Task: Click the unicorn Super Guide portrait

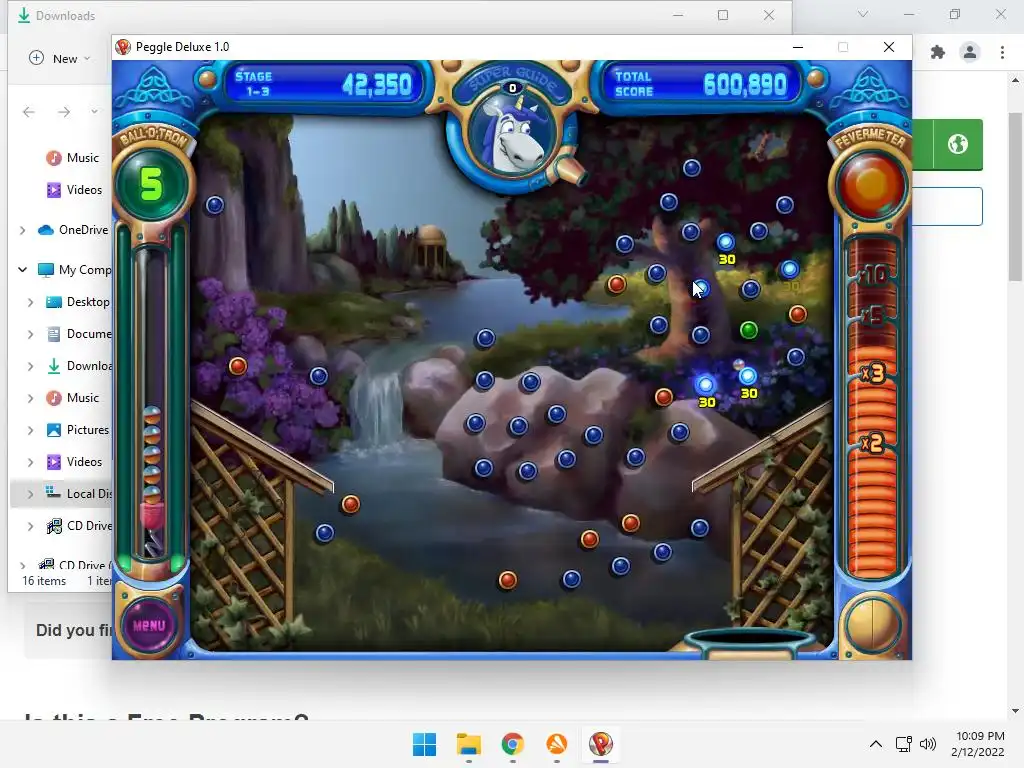Action: click(513, 136)
